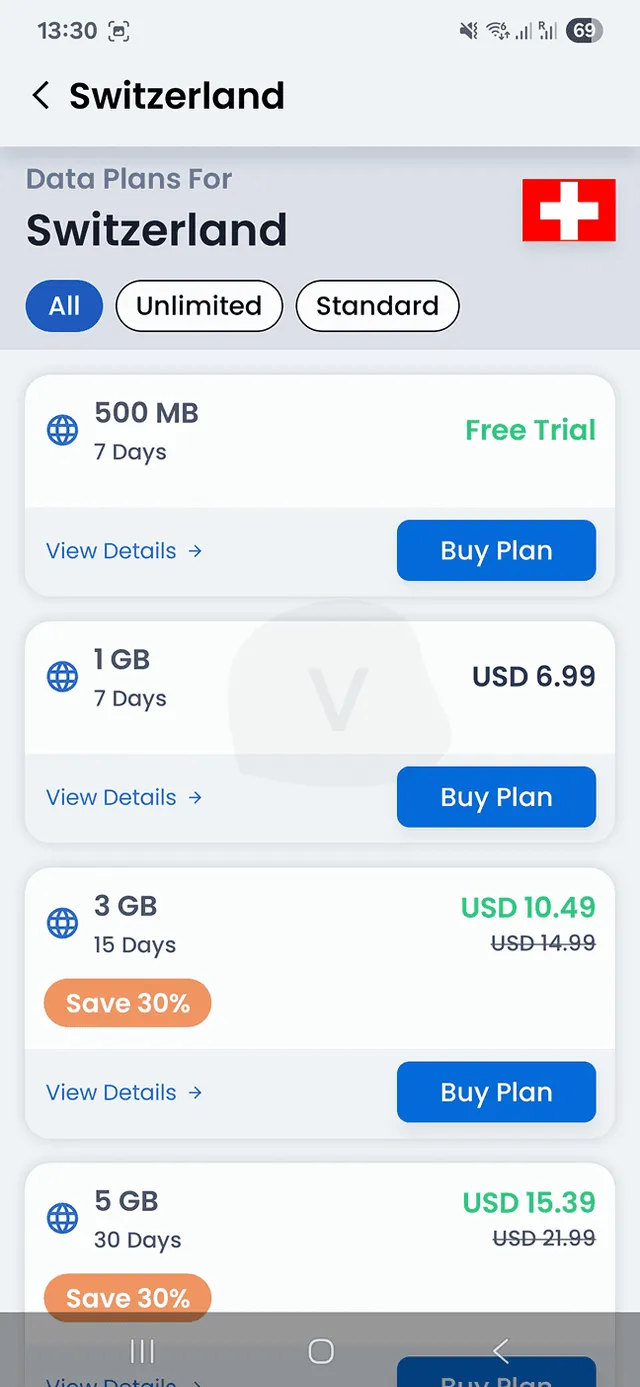
Task: Buy the 500 MB Free Trial plan
Action: point(496,550)
